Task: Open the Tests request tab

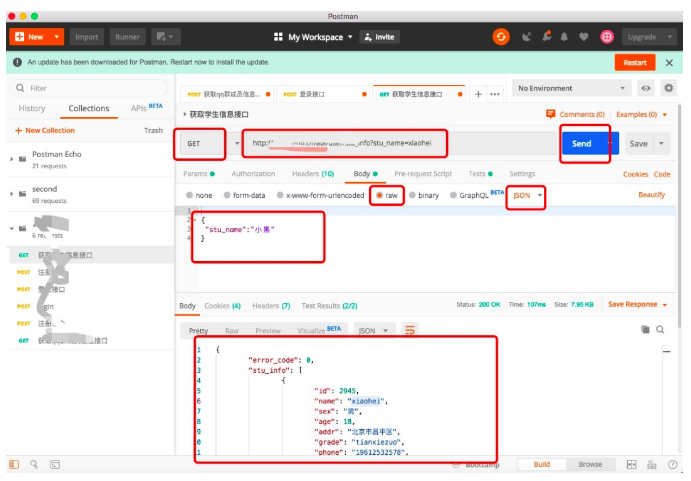Action: [x=480, y=174]
